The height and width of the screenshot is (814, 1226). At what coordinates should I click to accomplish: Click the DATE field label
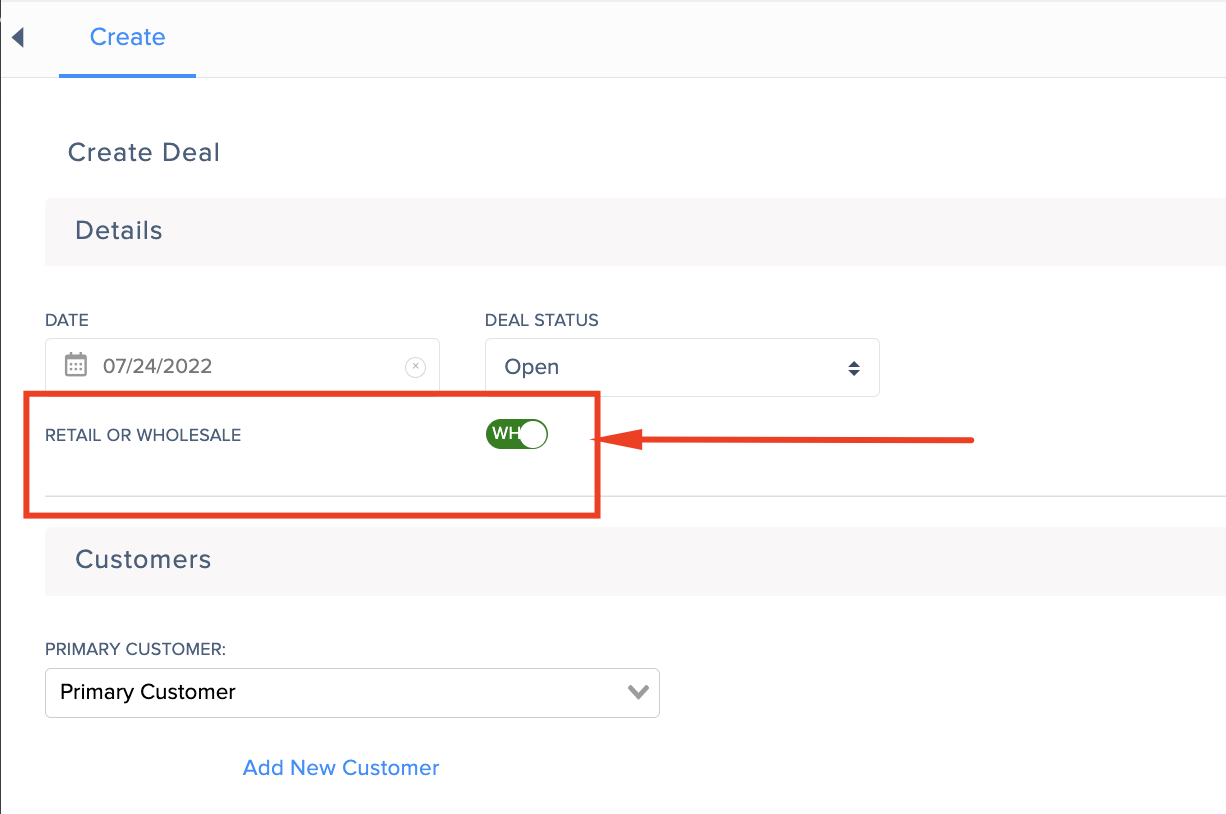point(67,321)
